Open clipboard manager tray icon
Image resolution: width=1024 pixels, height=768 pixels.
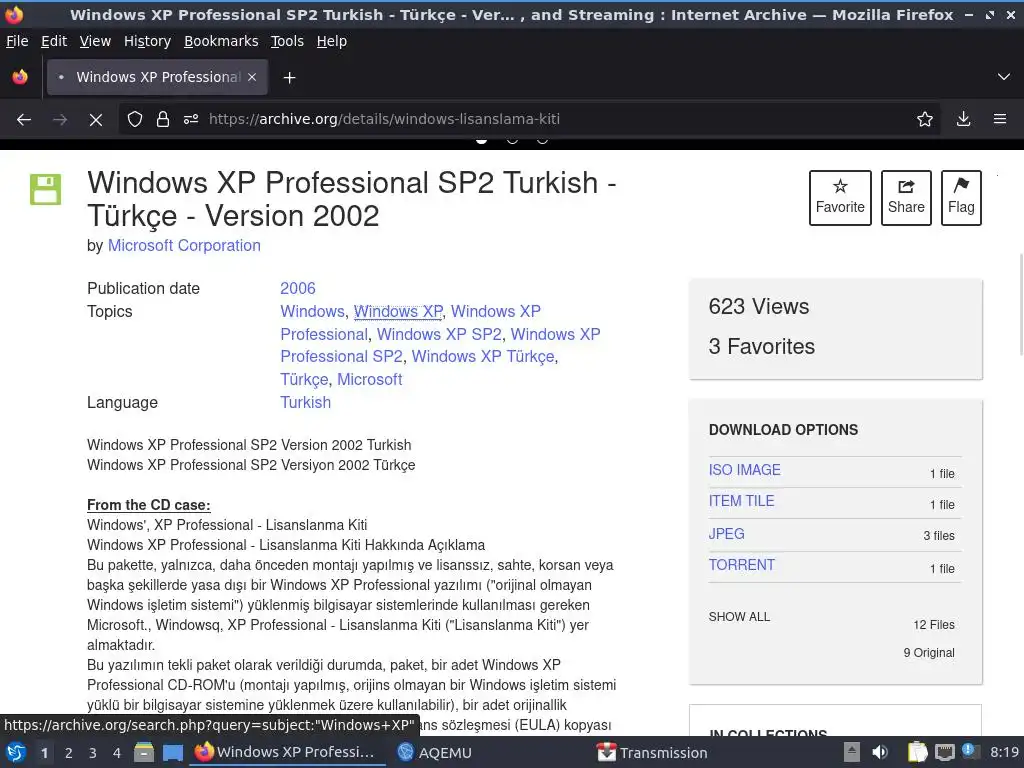point(918,752)
